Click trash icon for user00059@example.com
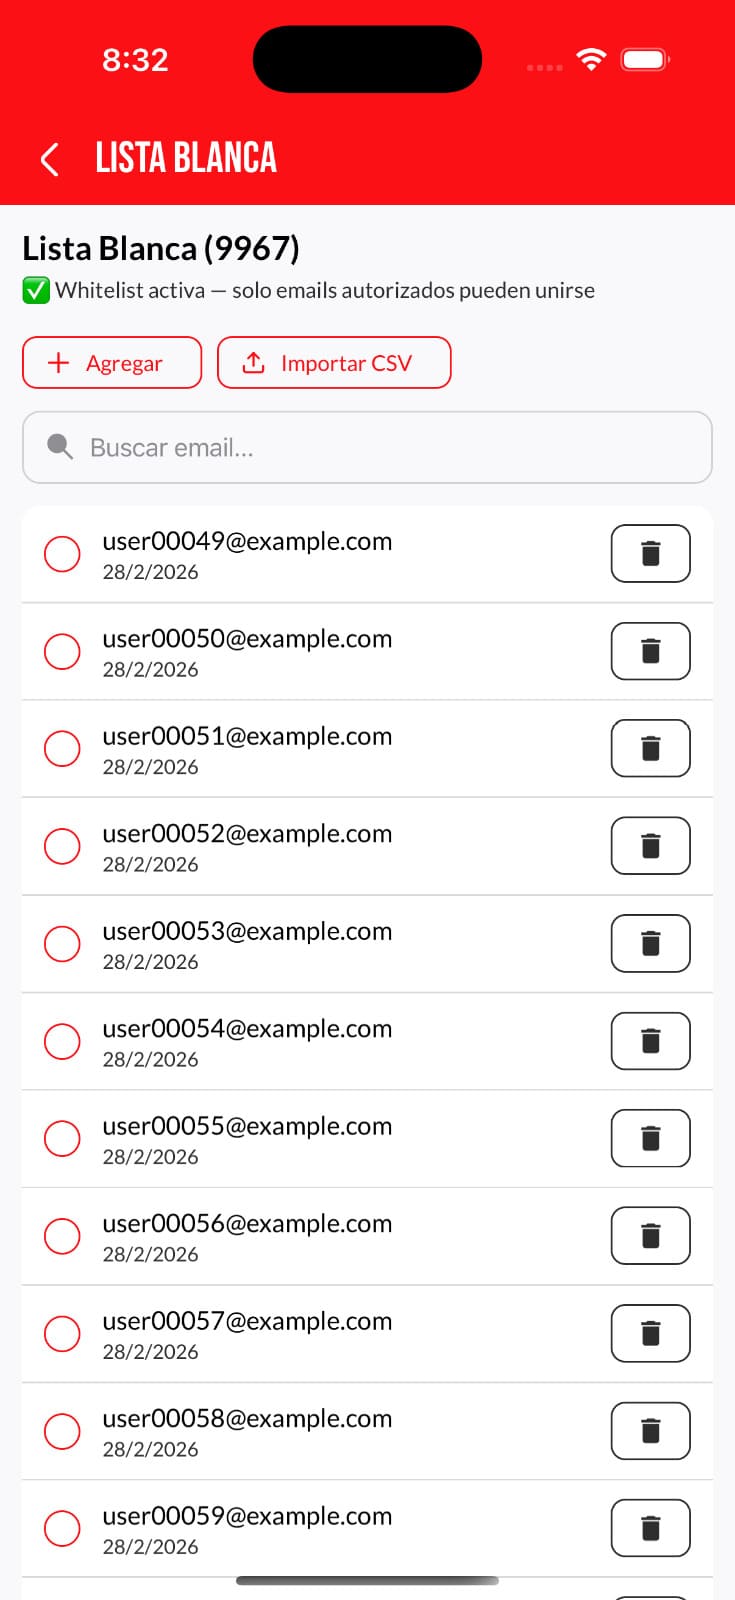The image size is (735, 1600). [650, 1528]
